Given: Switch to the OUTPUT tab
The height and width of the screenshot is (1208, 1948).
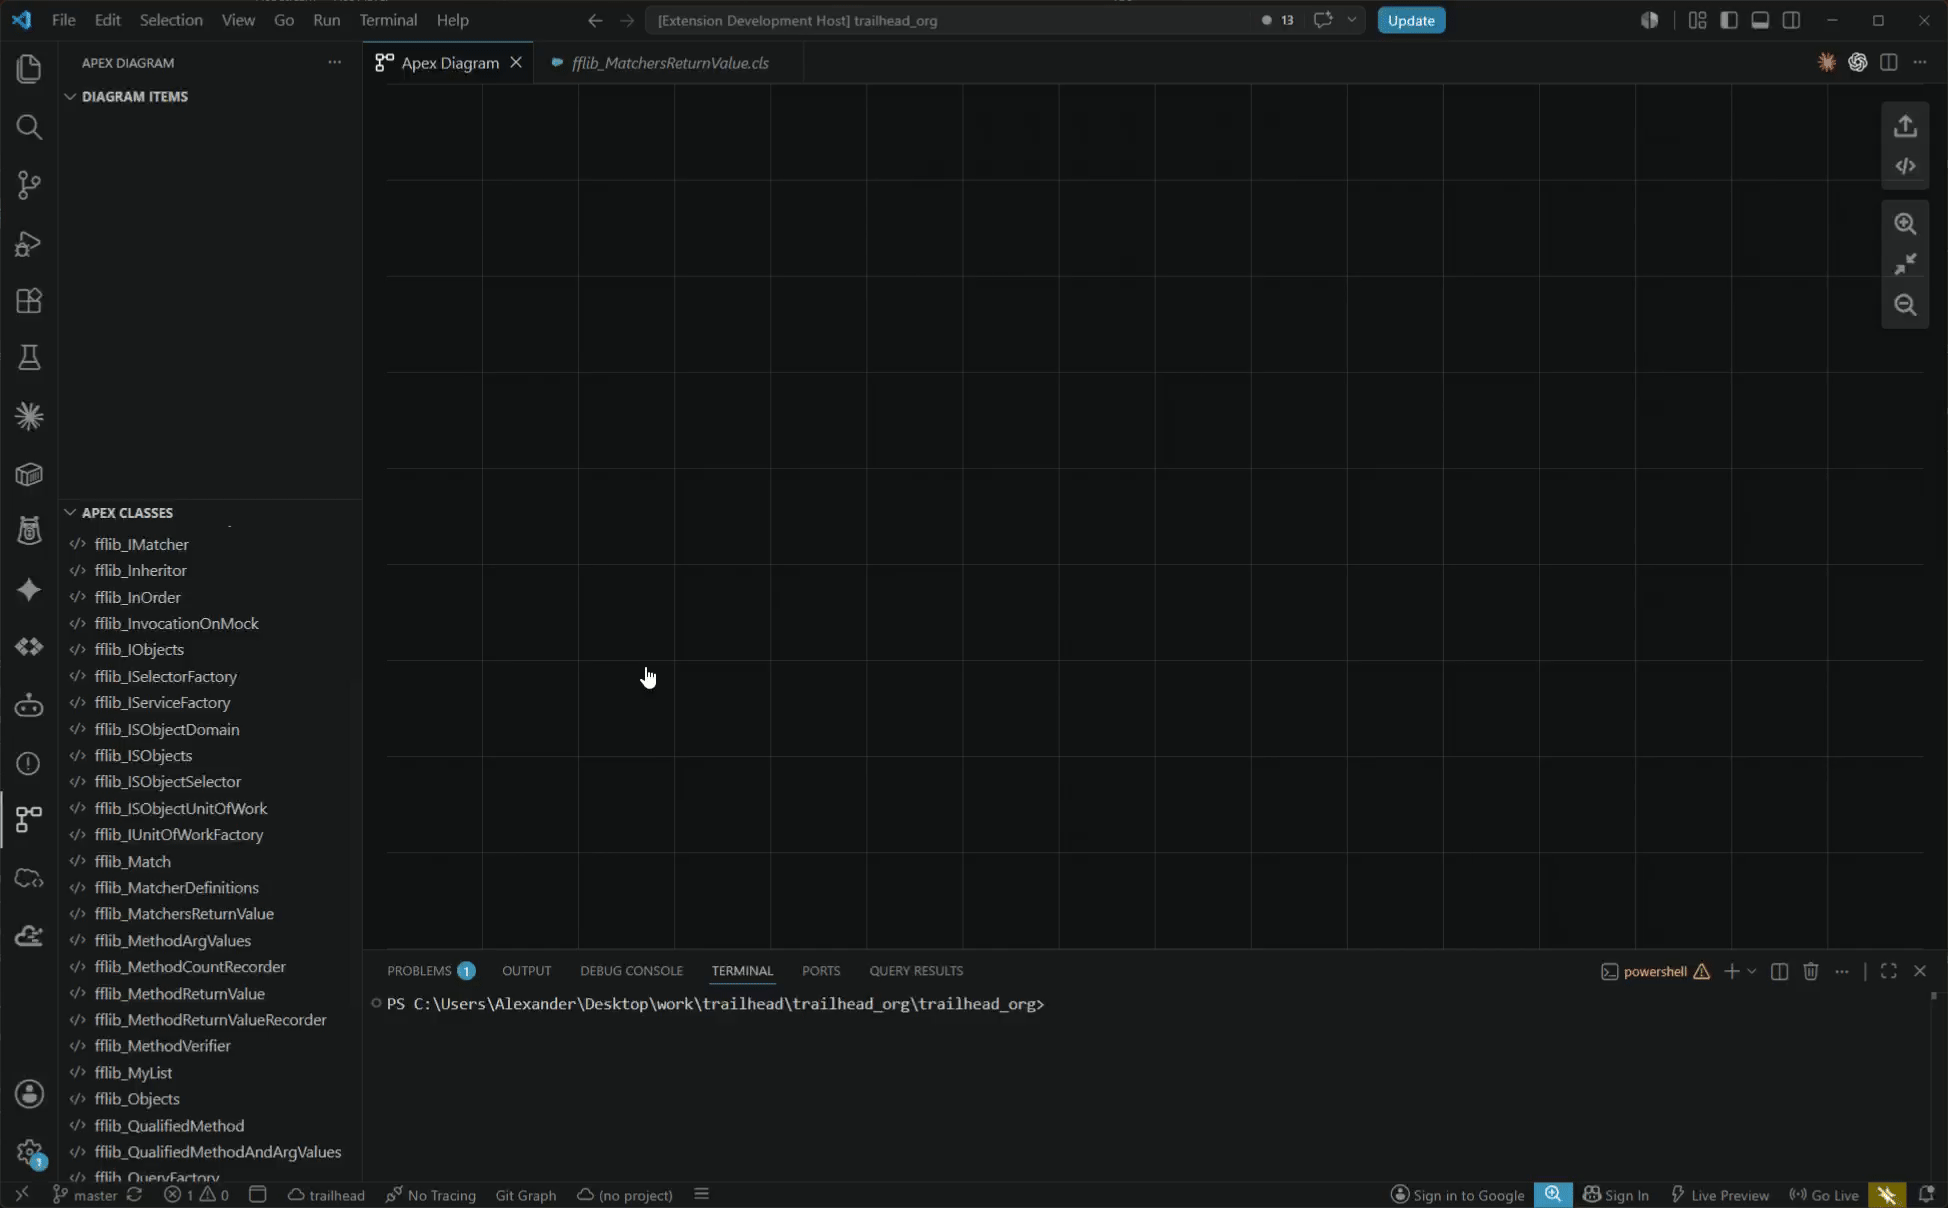Looking at the screenshot, I should [526, 970].
